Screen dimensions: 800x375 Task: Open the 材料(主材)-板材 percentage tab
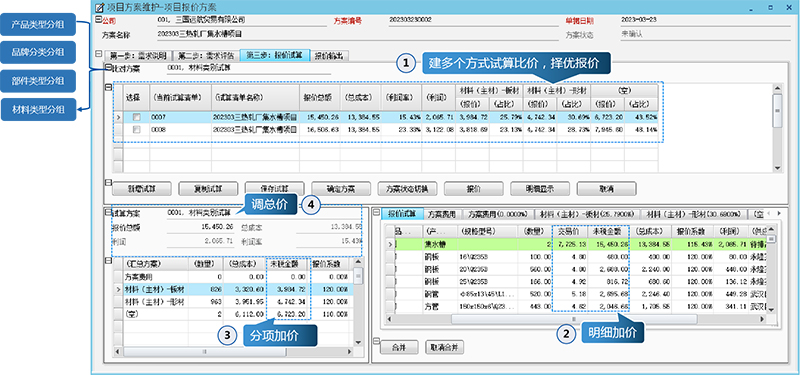(x=586, y=214)
